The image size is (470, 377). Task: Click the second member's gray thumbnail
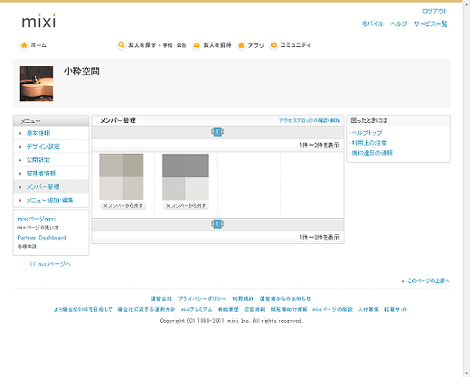(x=185, y=177)
